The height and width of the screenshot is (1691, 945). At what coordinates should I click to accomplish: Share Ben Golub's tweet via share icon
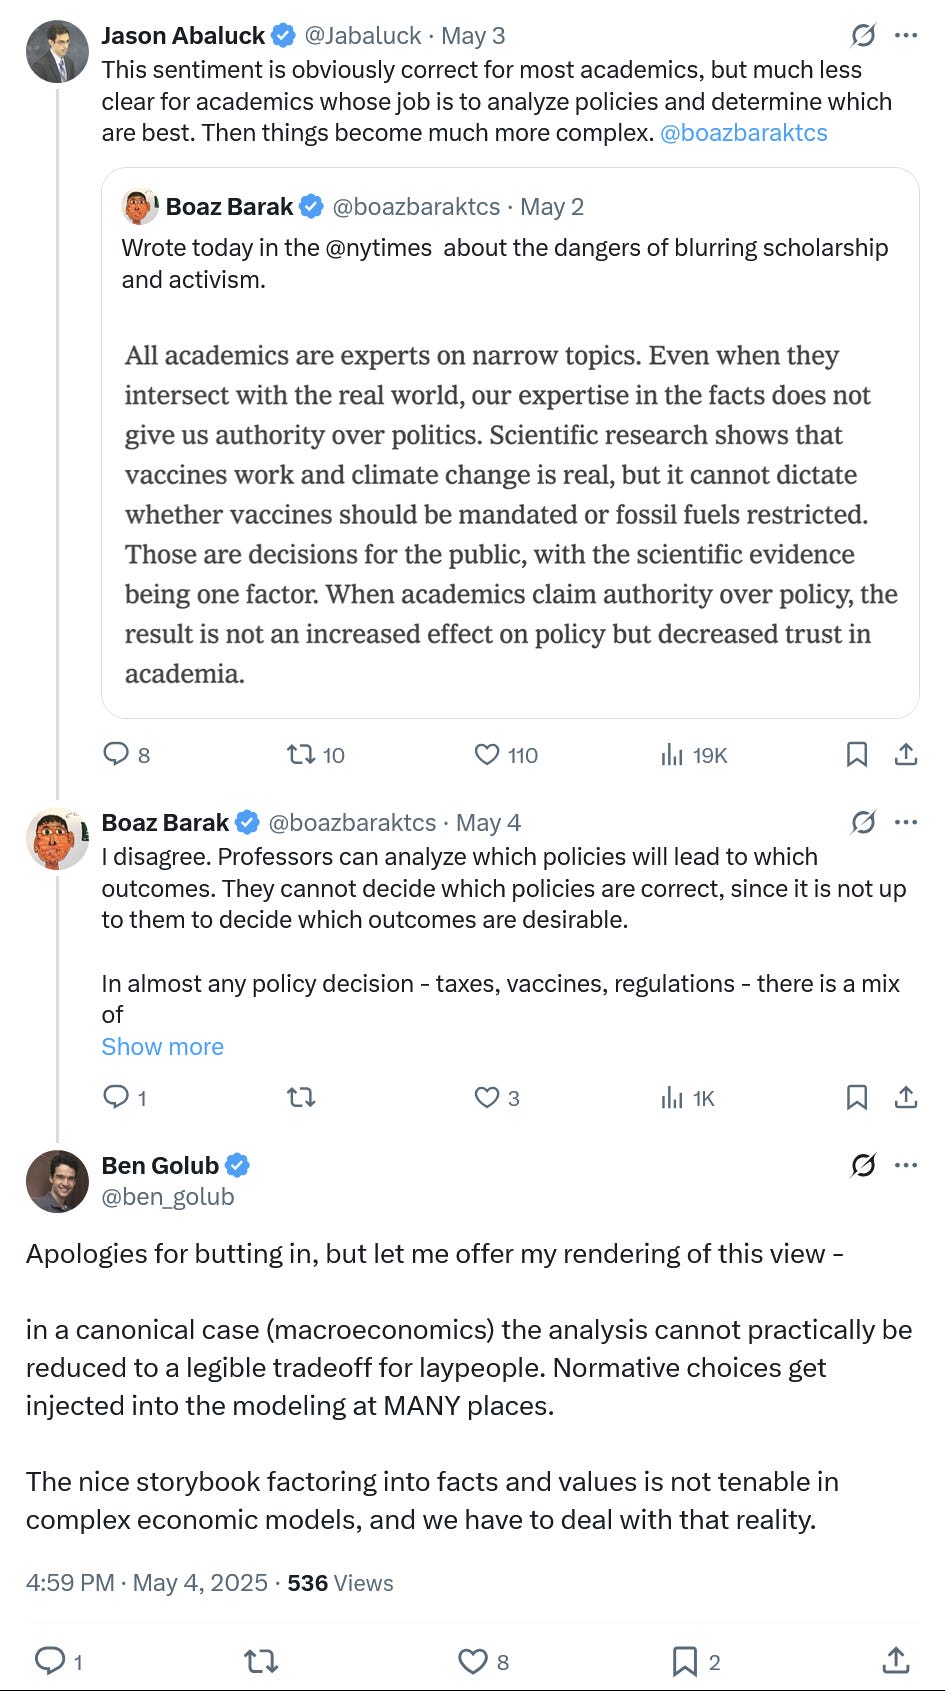coord(896,1661)
